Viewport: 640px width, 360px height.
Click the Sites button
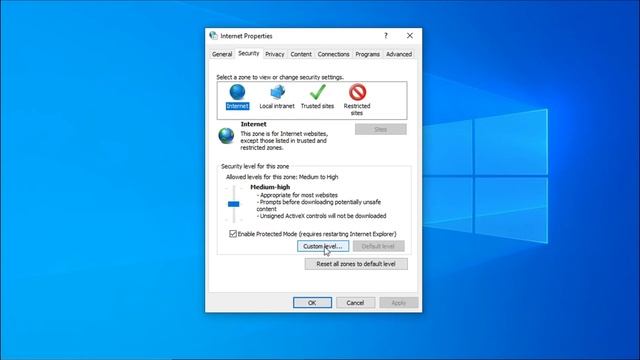[380, 129]
